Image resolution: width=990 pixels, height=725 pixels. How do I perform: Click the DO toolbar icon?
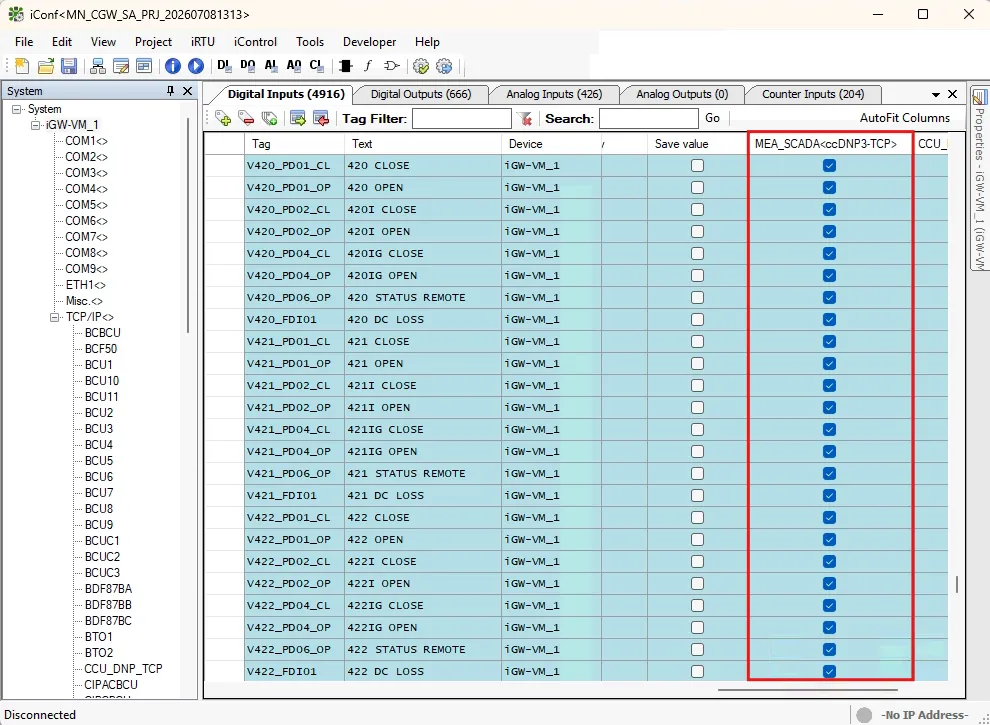(248, 65)
